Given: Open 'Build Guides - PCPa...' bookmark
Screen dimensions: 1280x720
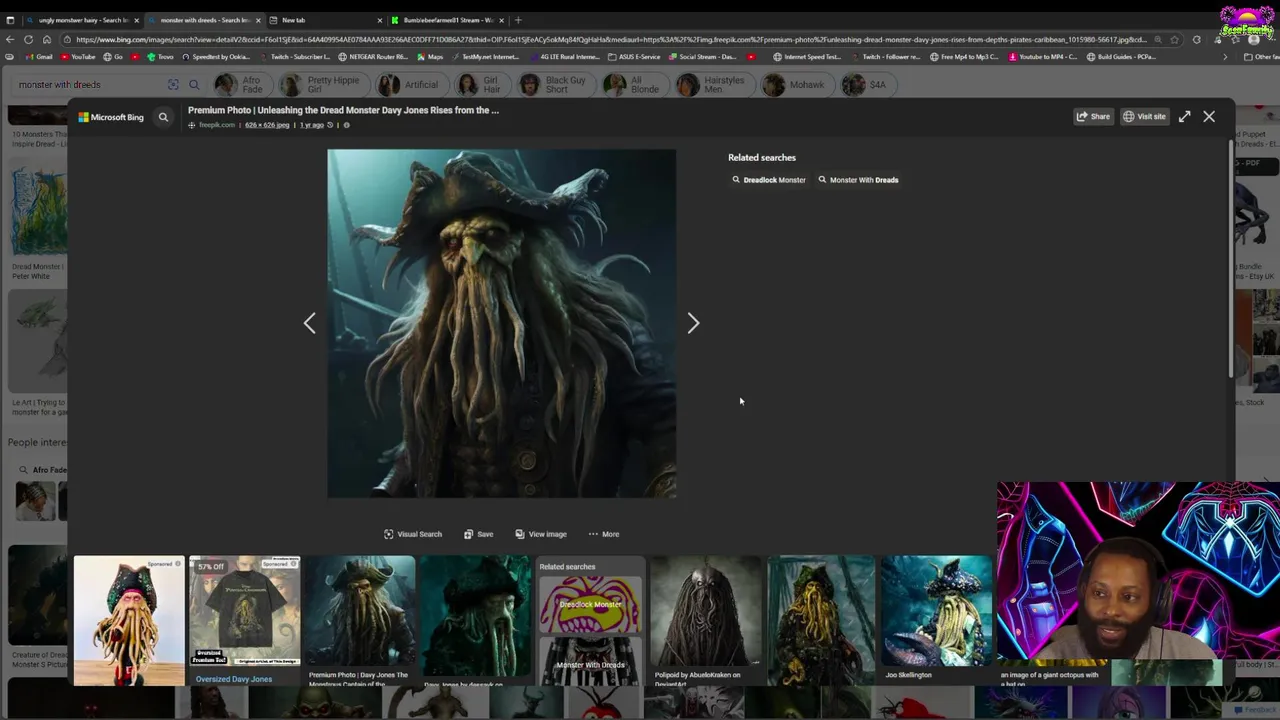Looking at the screenshot, I should pyautogui.click(x=1121, y=57).
